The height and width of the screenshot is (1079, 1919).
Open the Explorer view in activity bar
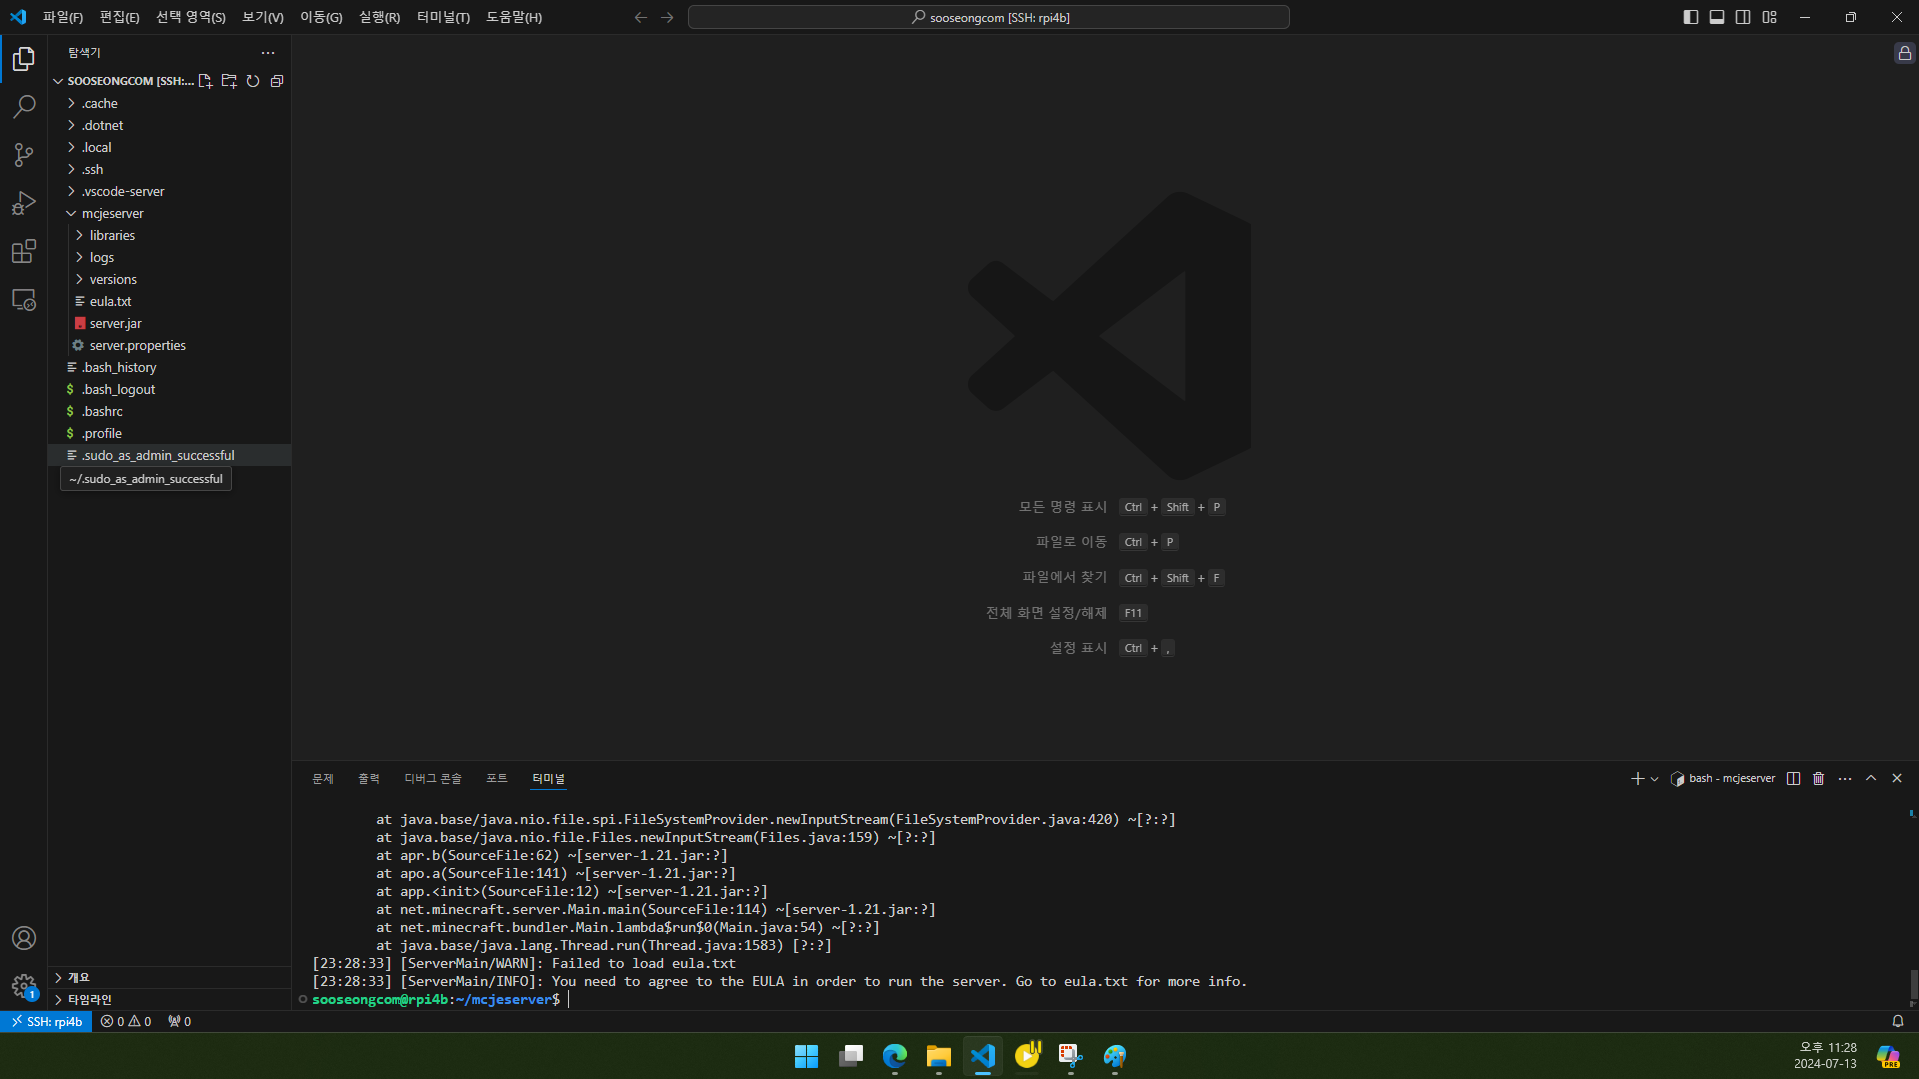[x=24, y=59]
